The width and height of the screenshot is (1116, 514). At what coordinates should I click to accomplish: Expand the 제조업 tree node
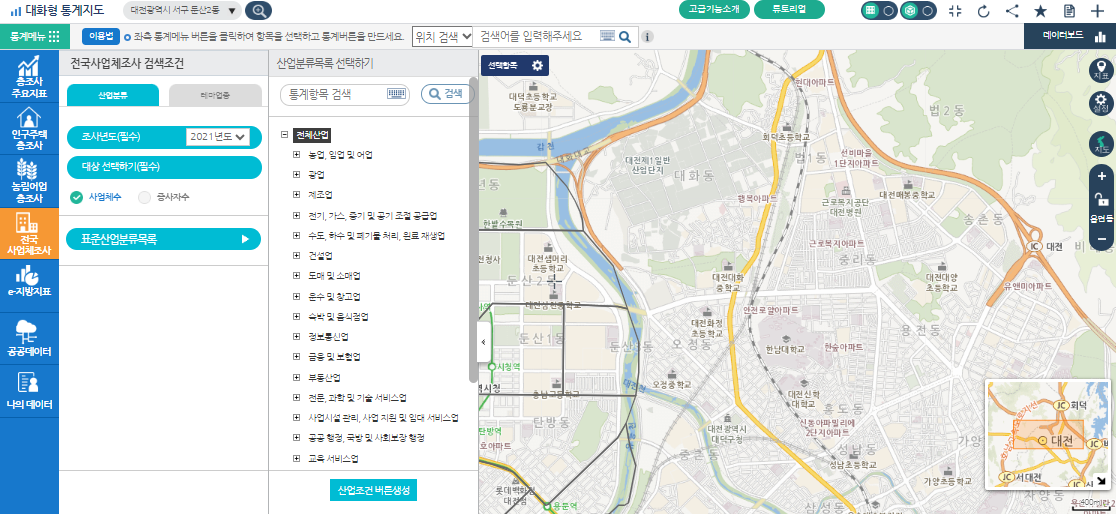click(296, 194)
